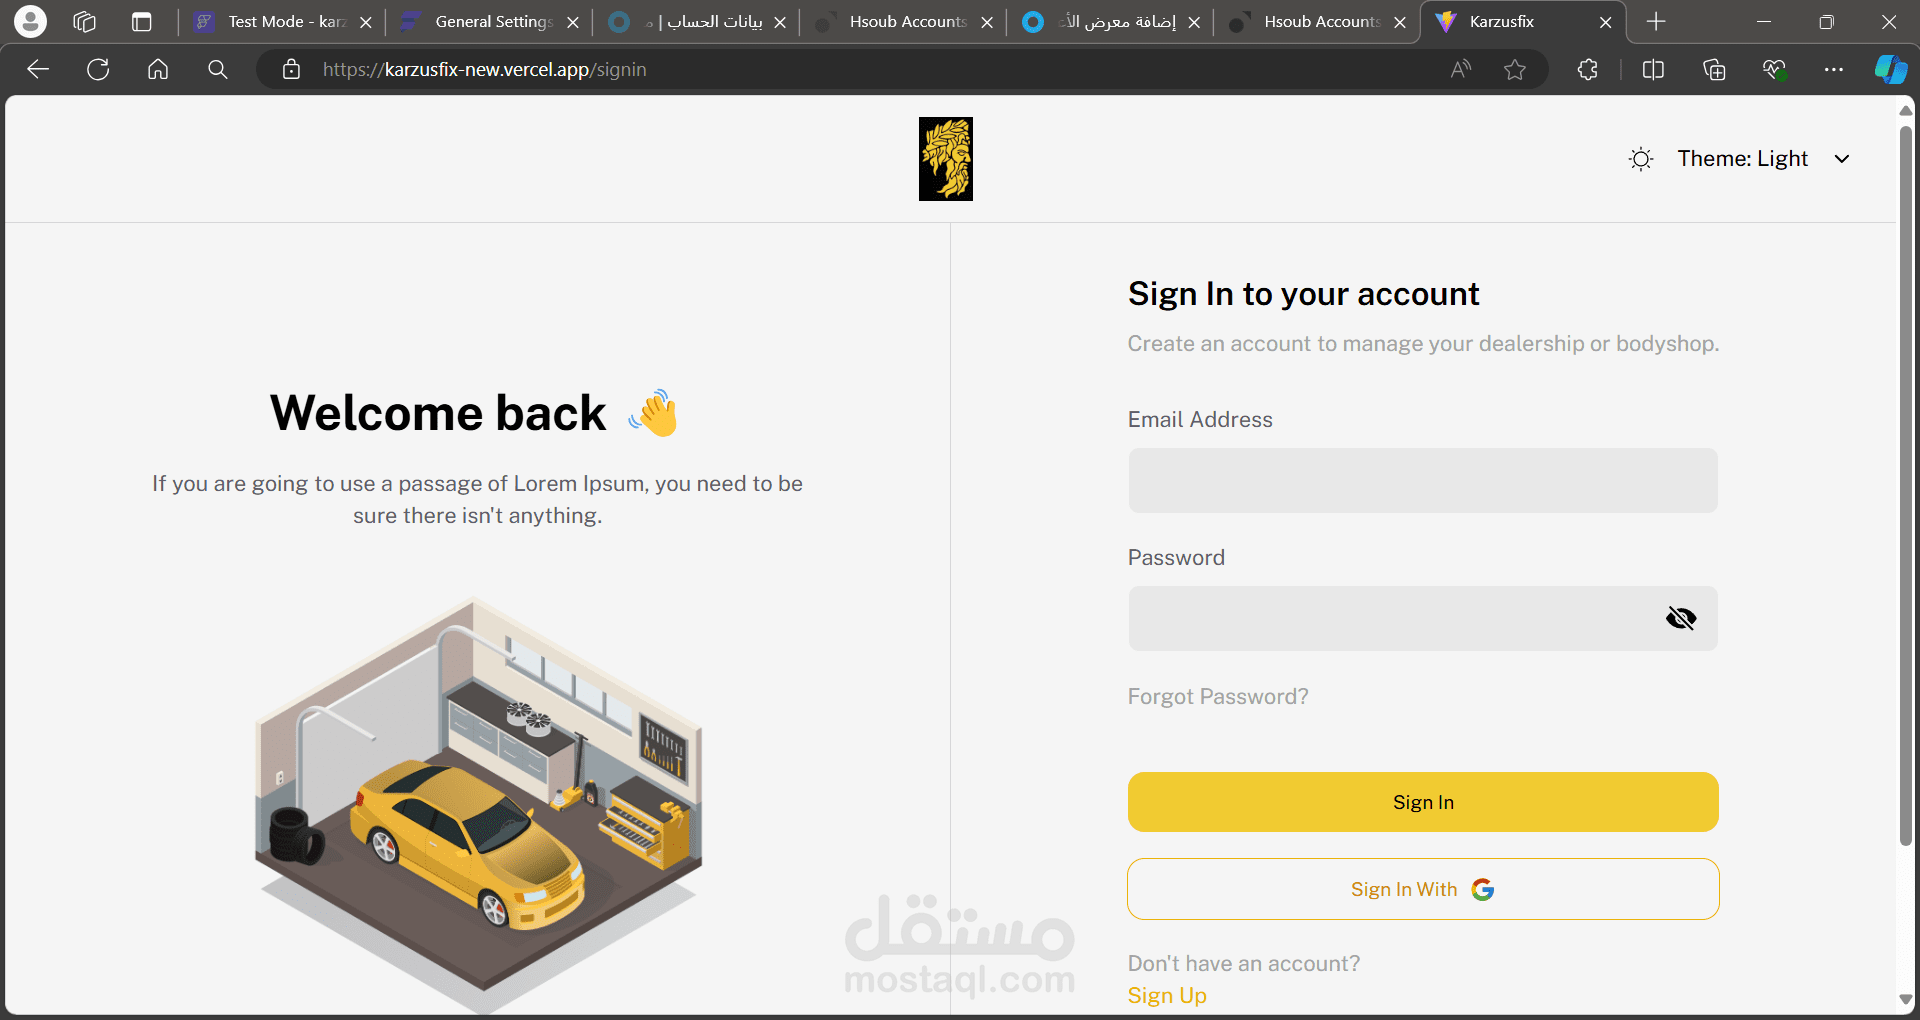Image resolution: width=1920 pixels, height=1020 pixels.
Task: Open browser extensions puzzle icon
Action: pyautogui.click(x=1588, y=70)
